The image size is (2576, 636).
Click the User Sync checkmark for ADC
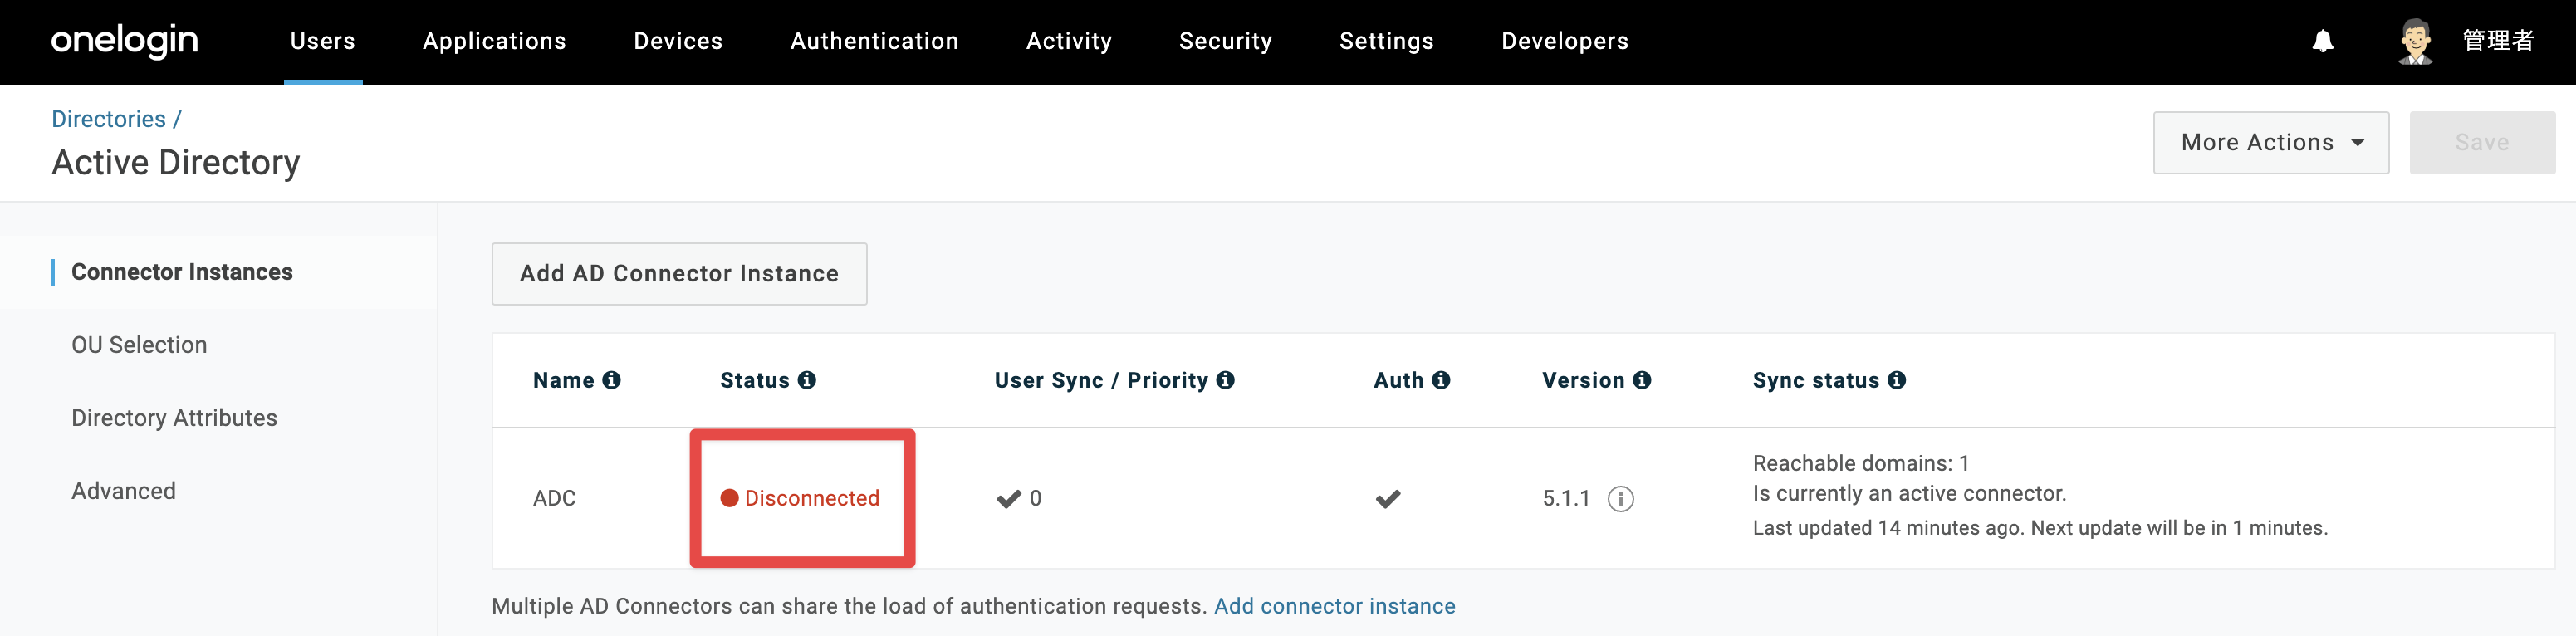click(1009, 498)
